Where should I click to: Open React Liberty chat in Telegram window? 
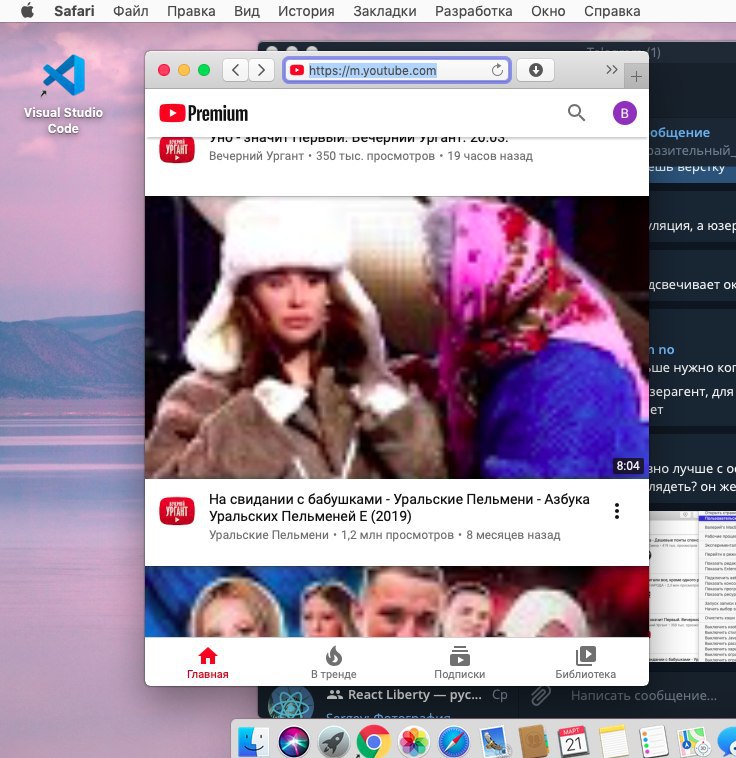(387, 701)
